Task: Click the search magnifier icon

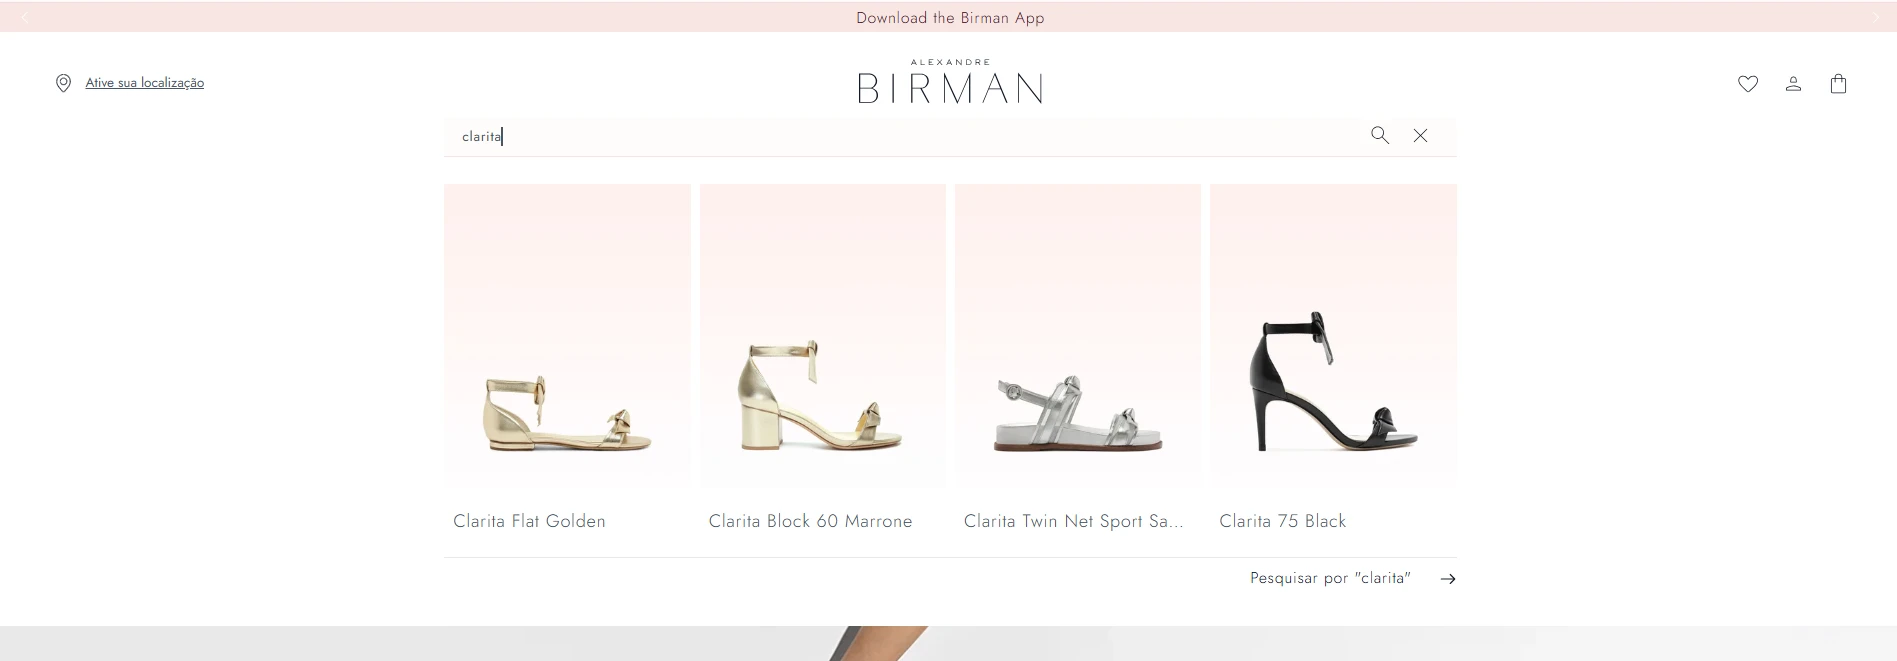Action: pyautogui.click(x=1380, y=135)
